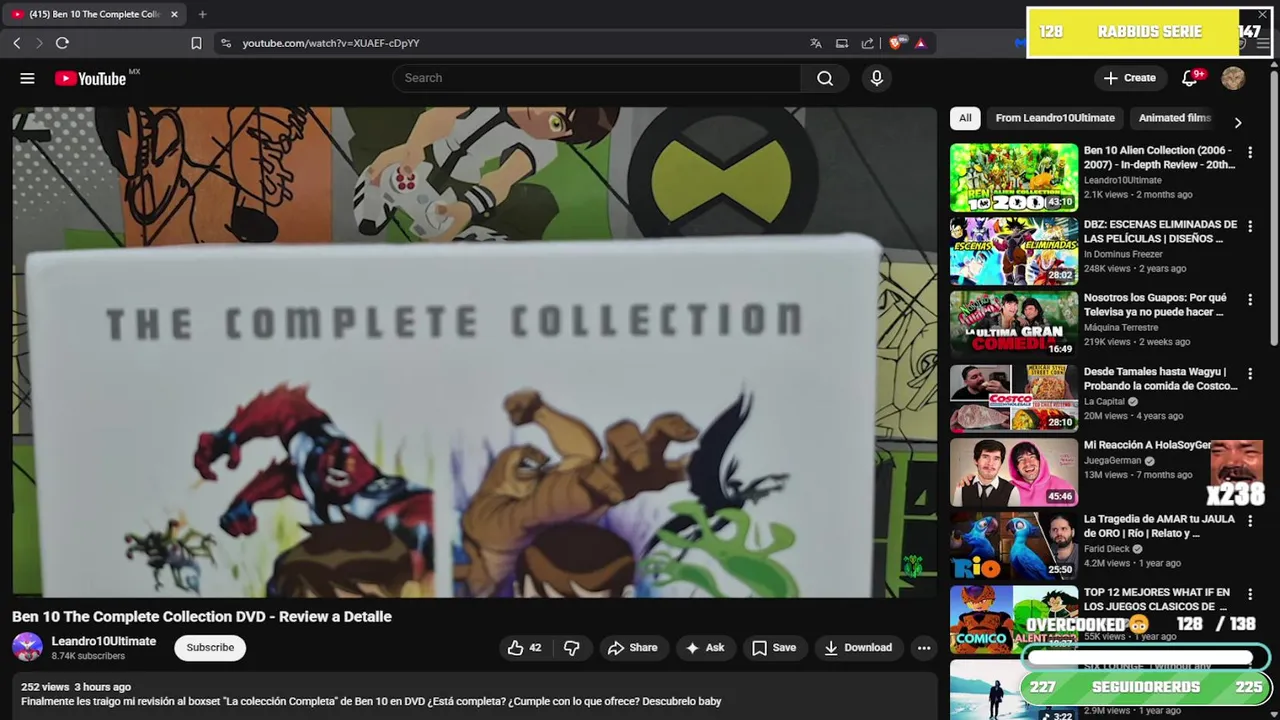
Task: Open the Brave Shields lion icon
Action: [897, 43]
